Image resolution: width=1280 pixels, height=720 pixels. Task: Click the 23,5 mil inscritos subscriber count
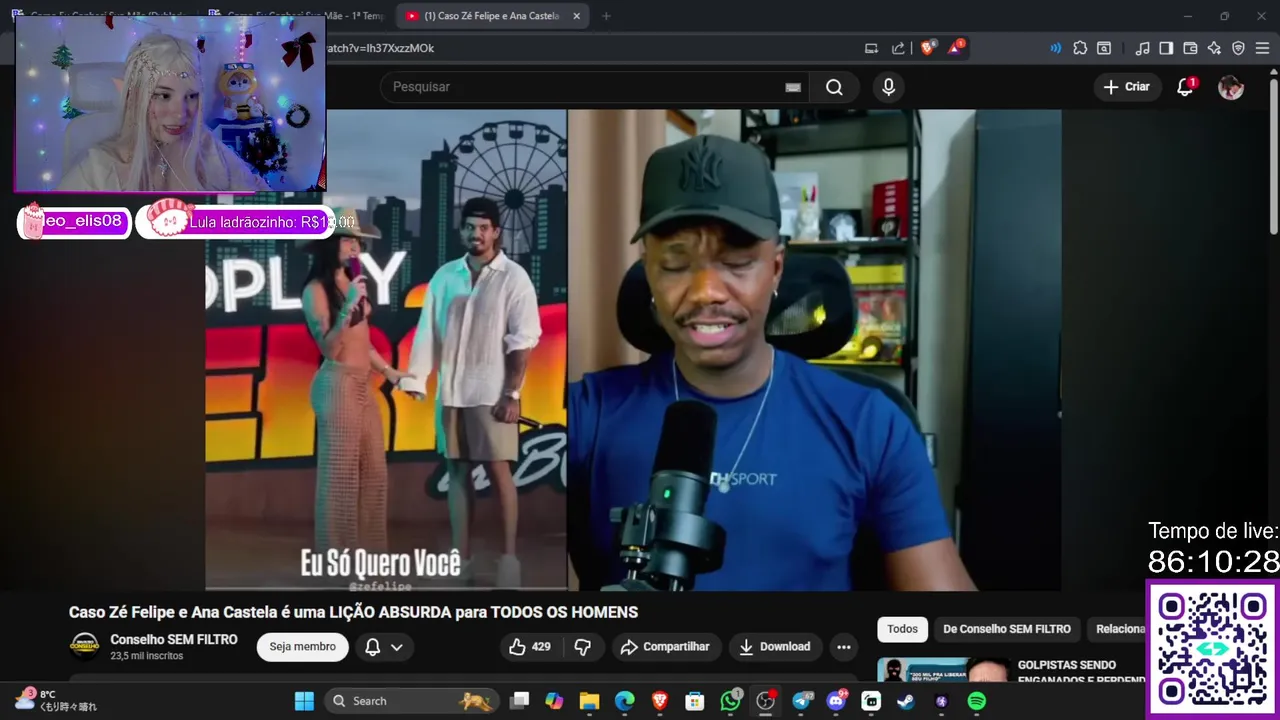pos(146,656)
